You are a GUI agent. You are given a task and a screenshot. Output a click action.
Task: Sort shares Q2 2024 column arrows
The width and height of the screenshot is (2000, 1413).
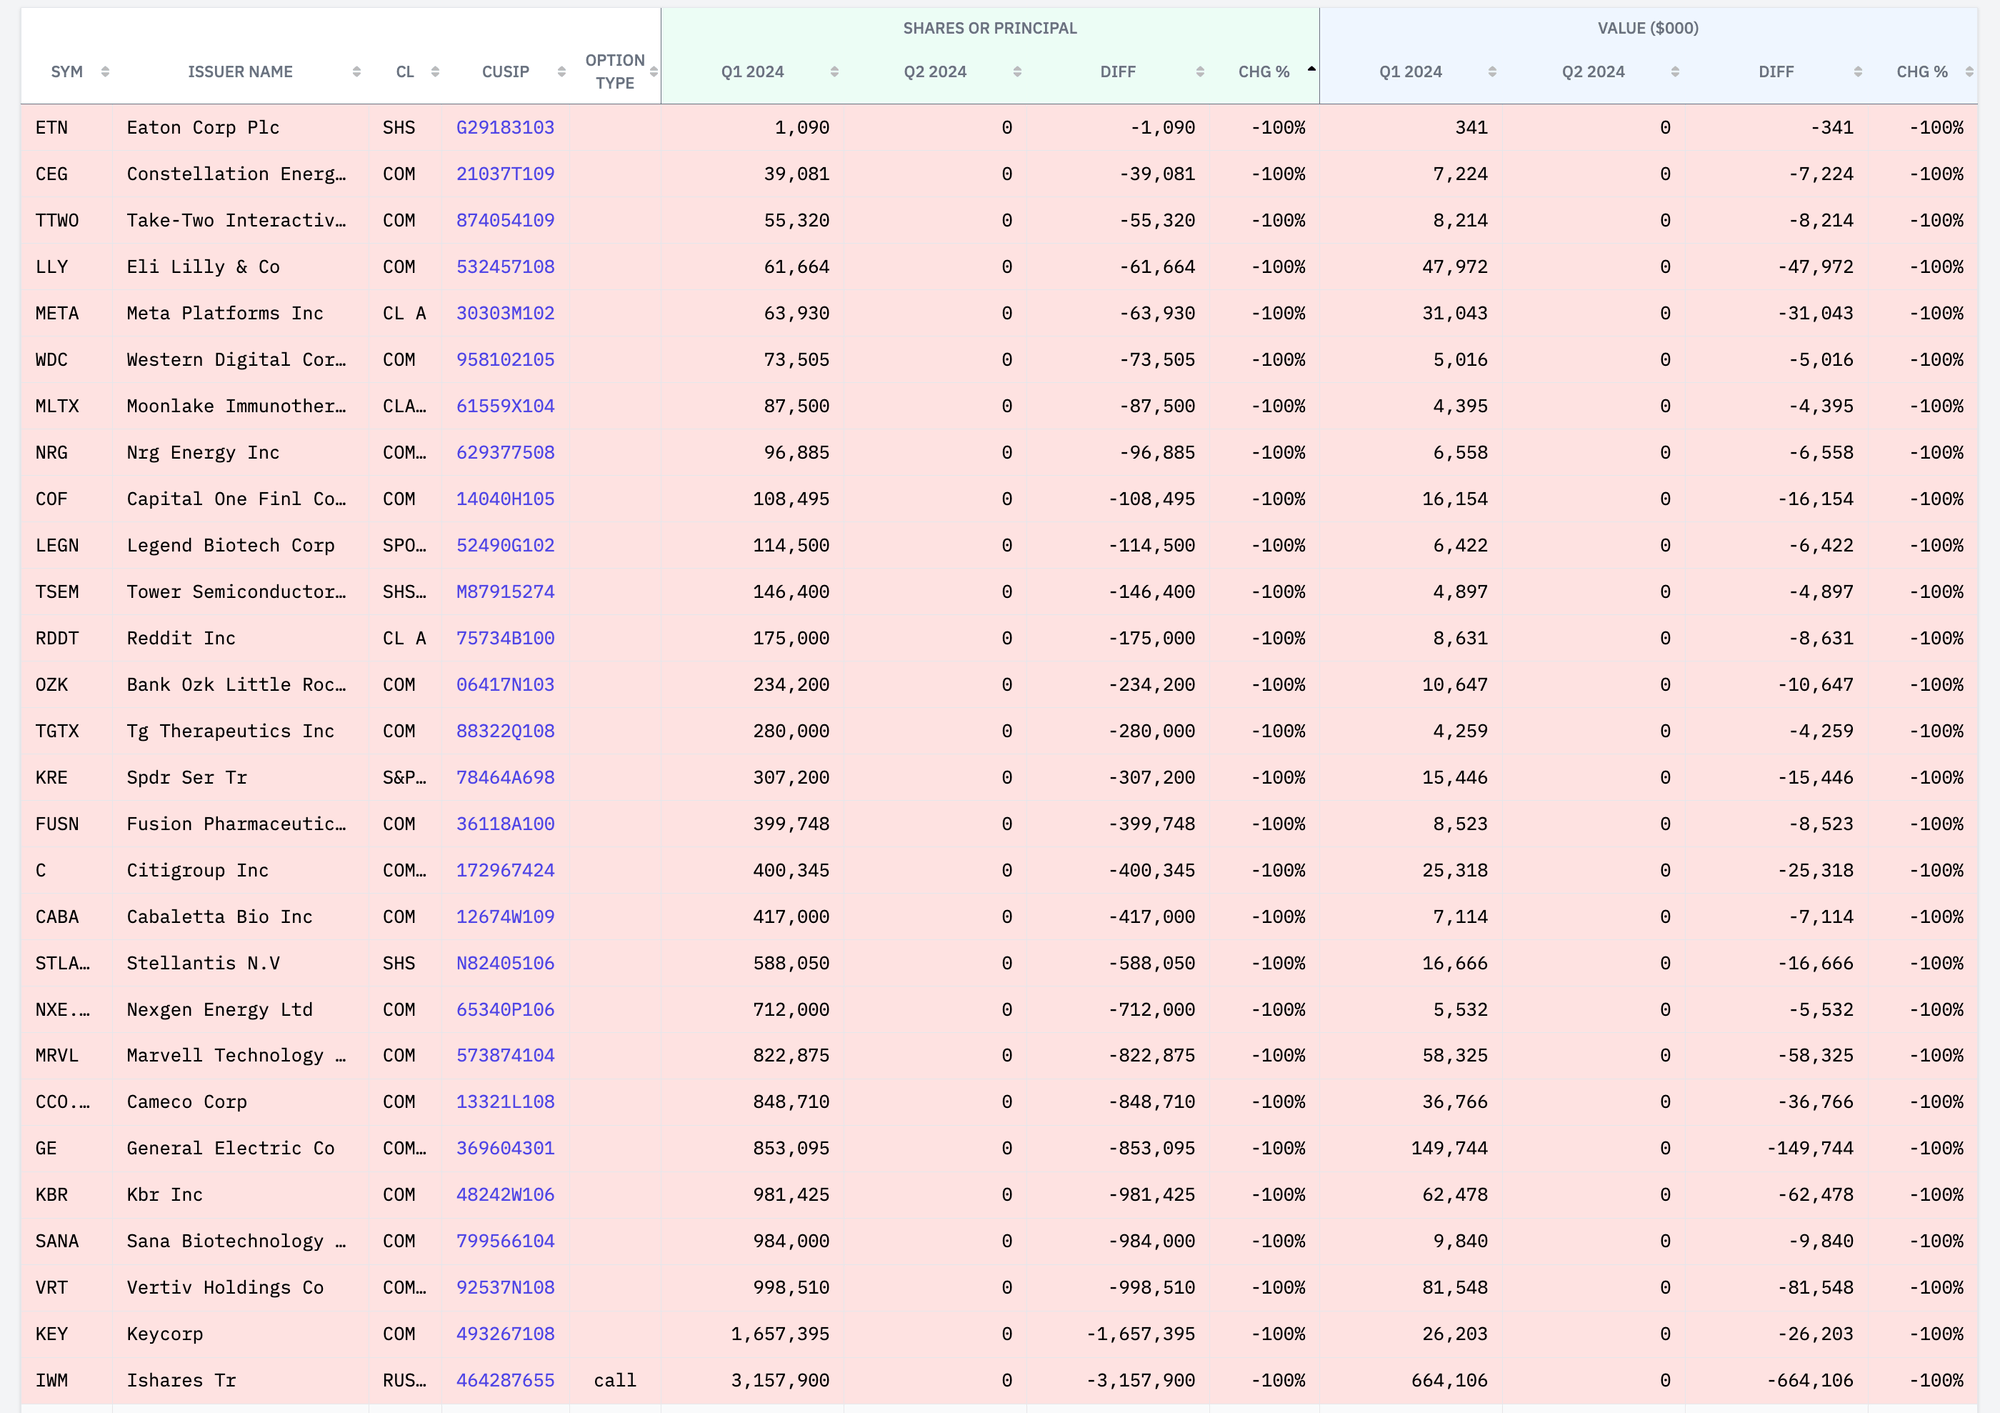coord(1017,72)
